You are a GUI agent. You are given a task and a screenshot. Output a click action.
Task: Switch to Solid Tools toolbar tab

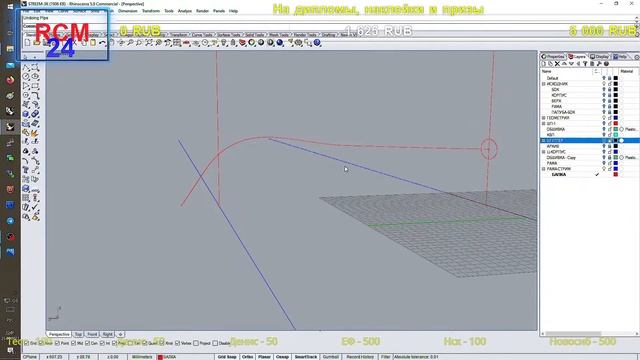coord(255,35)
